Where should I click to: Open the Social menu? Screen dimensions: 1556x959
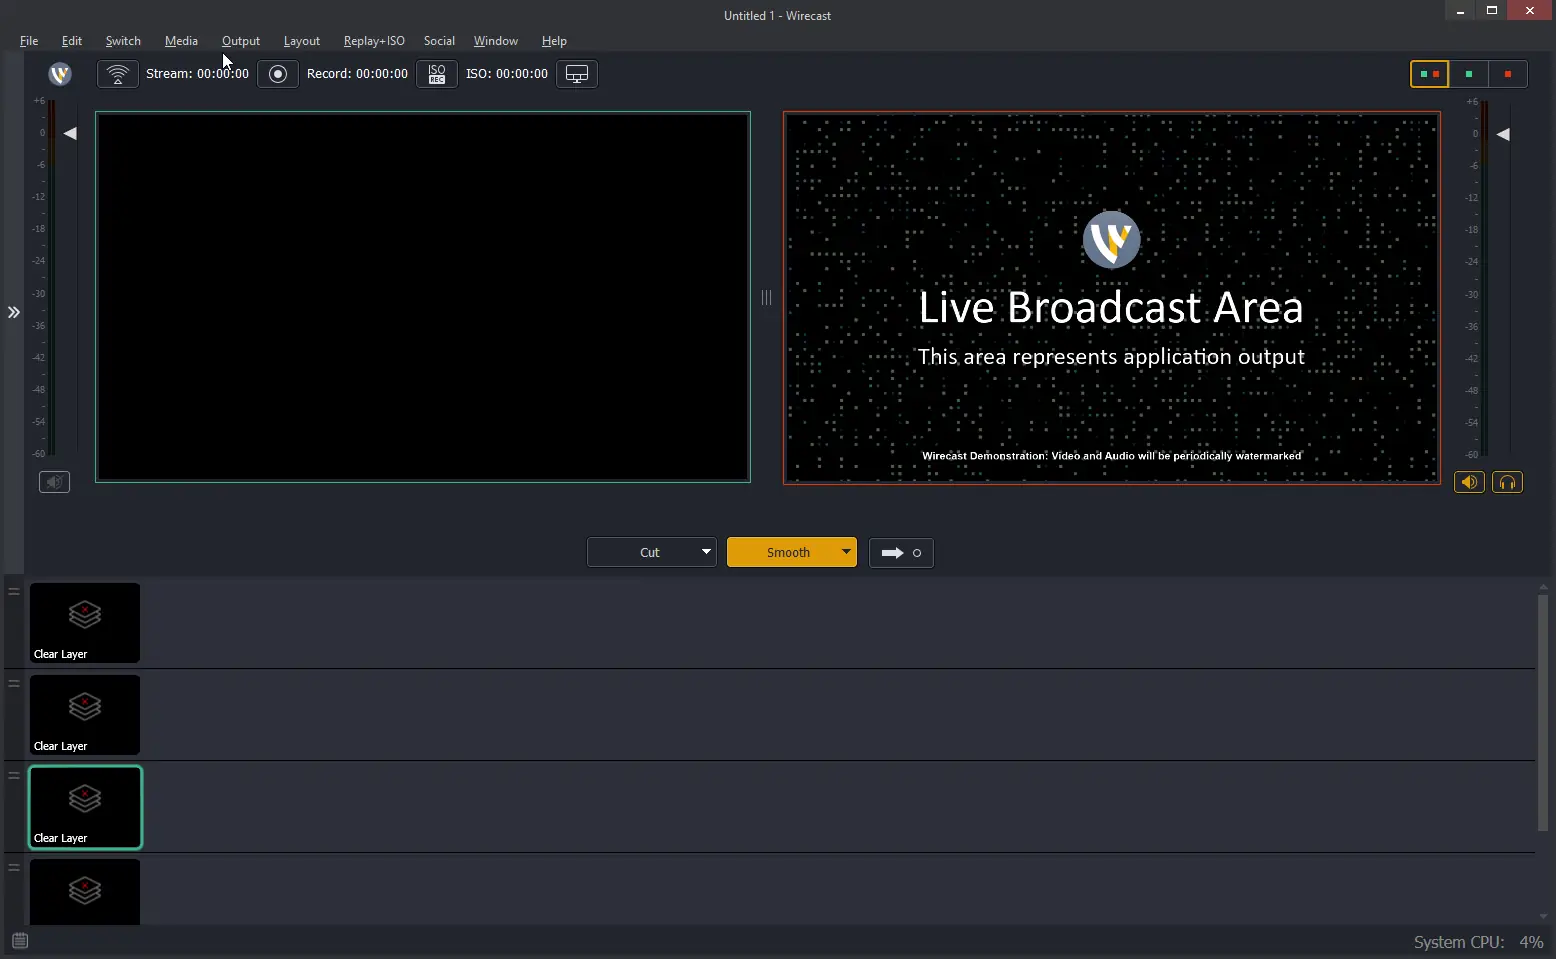pyautogui.click(x=439, y=41)
